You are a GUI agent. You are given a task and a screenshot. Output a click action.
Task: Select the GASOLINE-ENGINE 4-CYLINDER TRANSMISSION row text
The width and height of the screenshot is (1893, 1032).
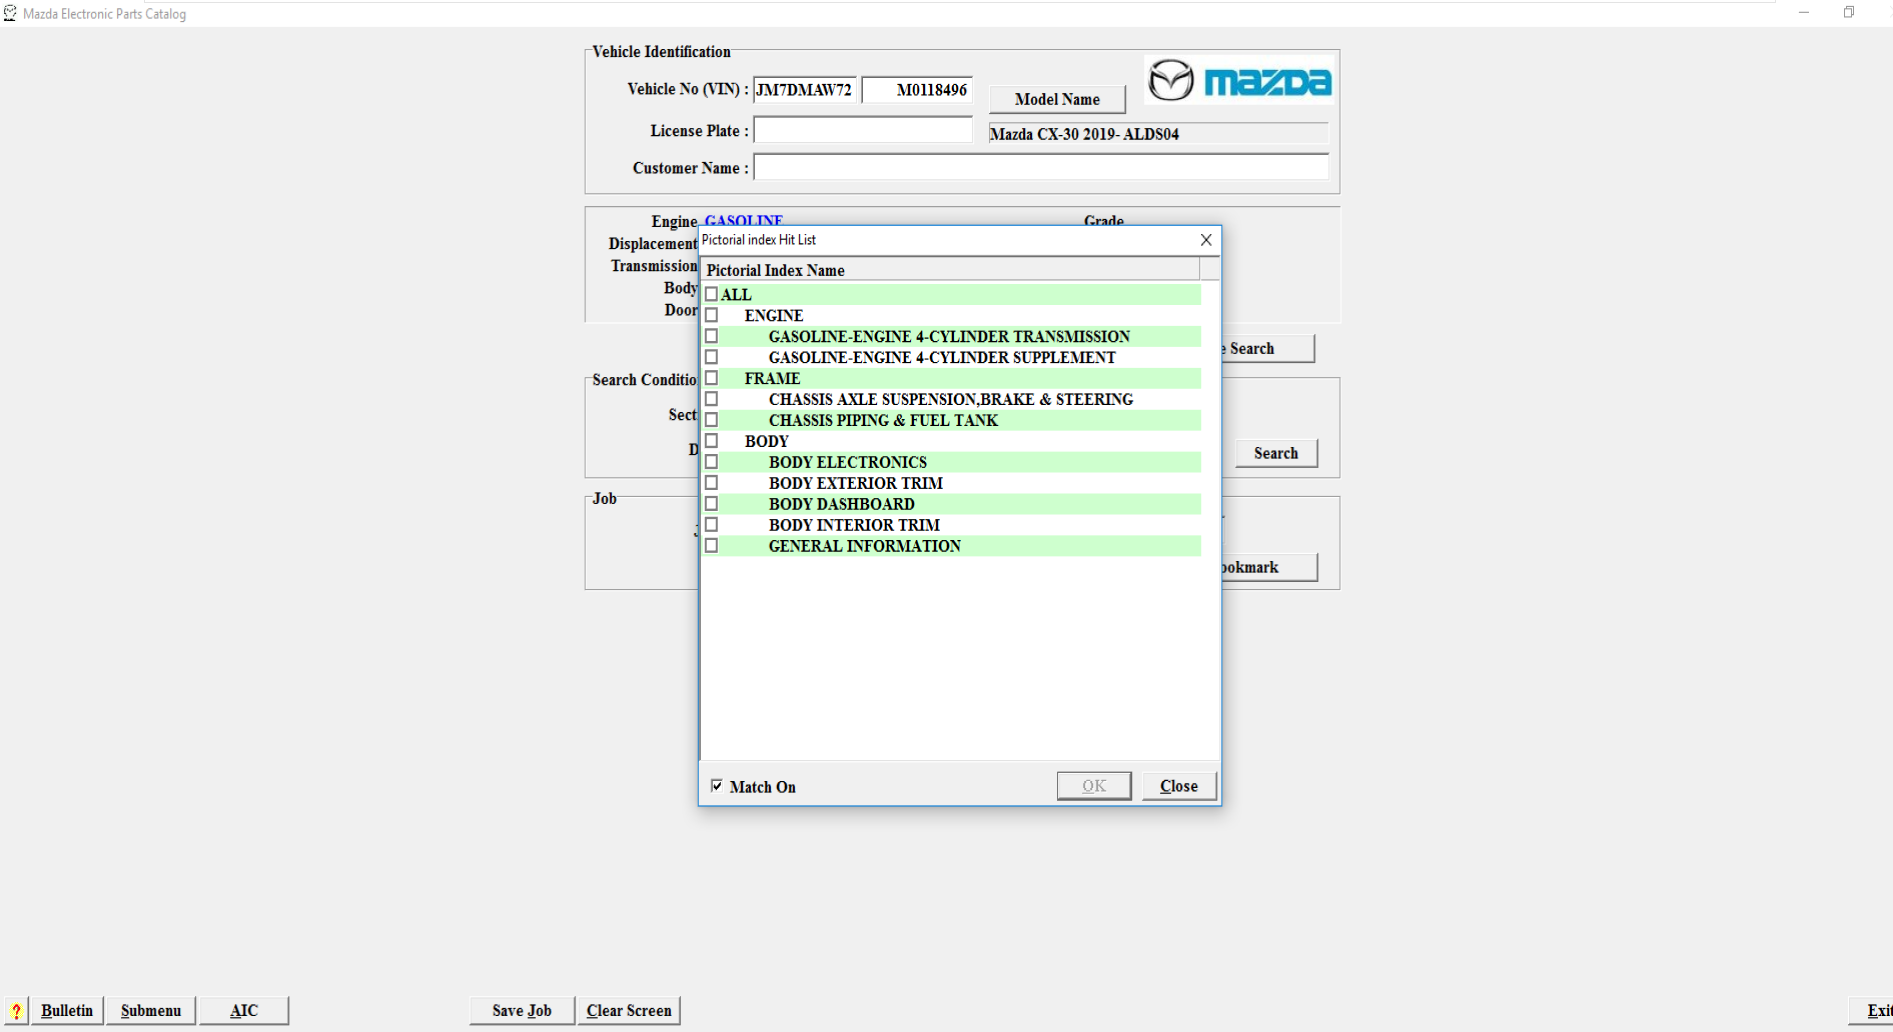[949, 336]
